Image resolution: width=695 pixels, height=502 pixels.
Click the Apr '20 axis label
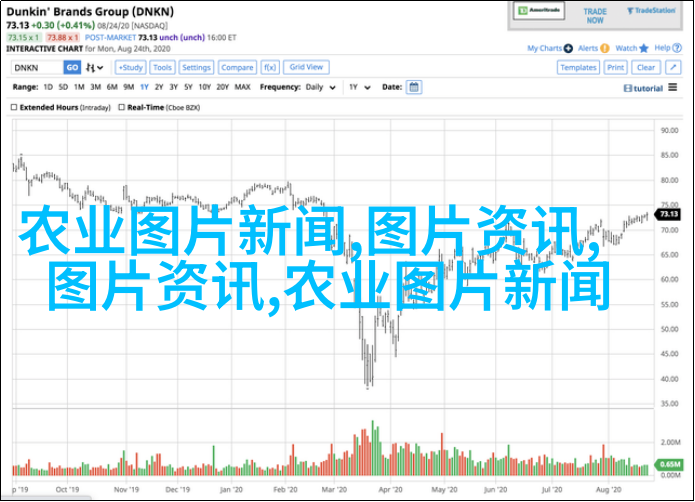point(390,490)
